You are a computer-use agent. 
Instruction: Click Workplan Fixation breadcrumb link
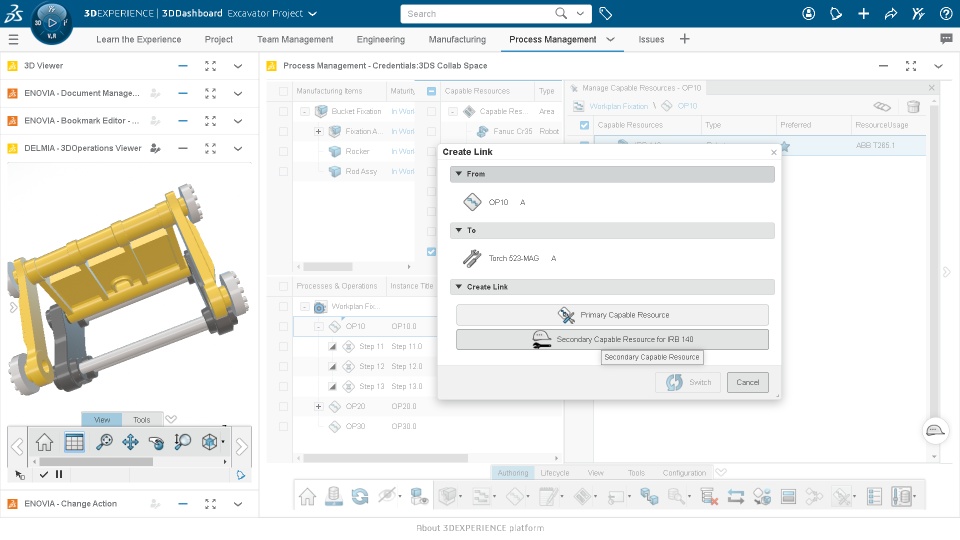pyautogui.click(x=618, y=107)
